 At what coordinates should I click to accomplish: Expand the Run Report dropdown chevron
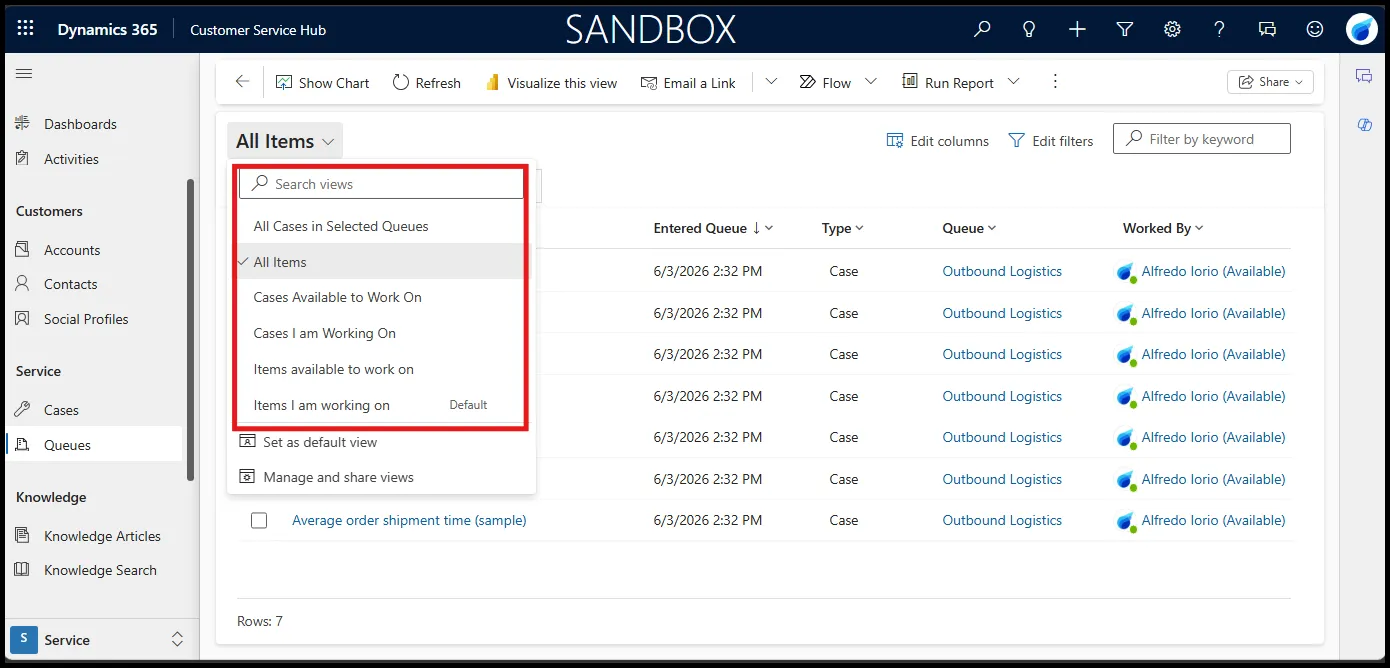[x=1013, y=82]
